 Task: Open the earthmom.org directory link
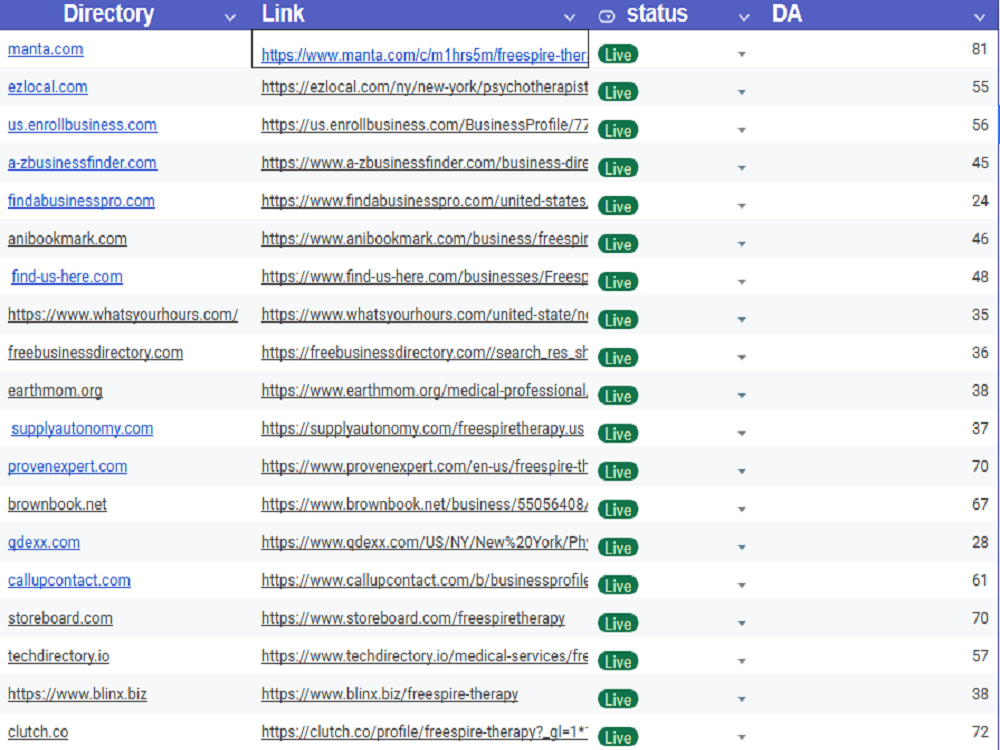tap(55, 390)
